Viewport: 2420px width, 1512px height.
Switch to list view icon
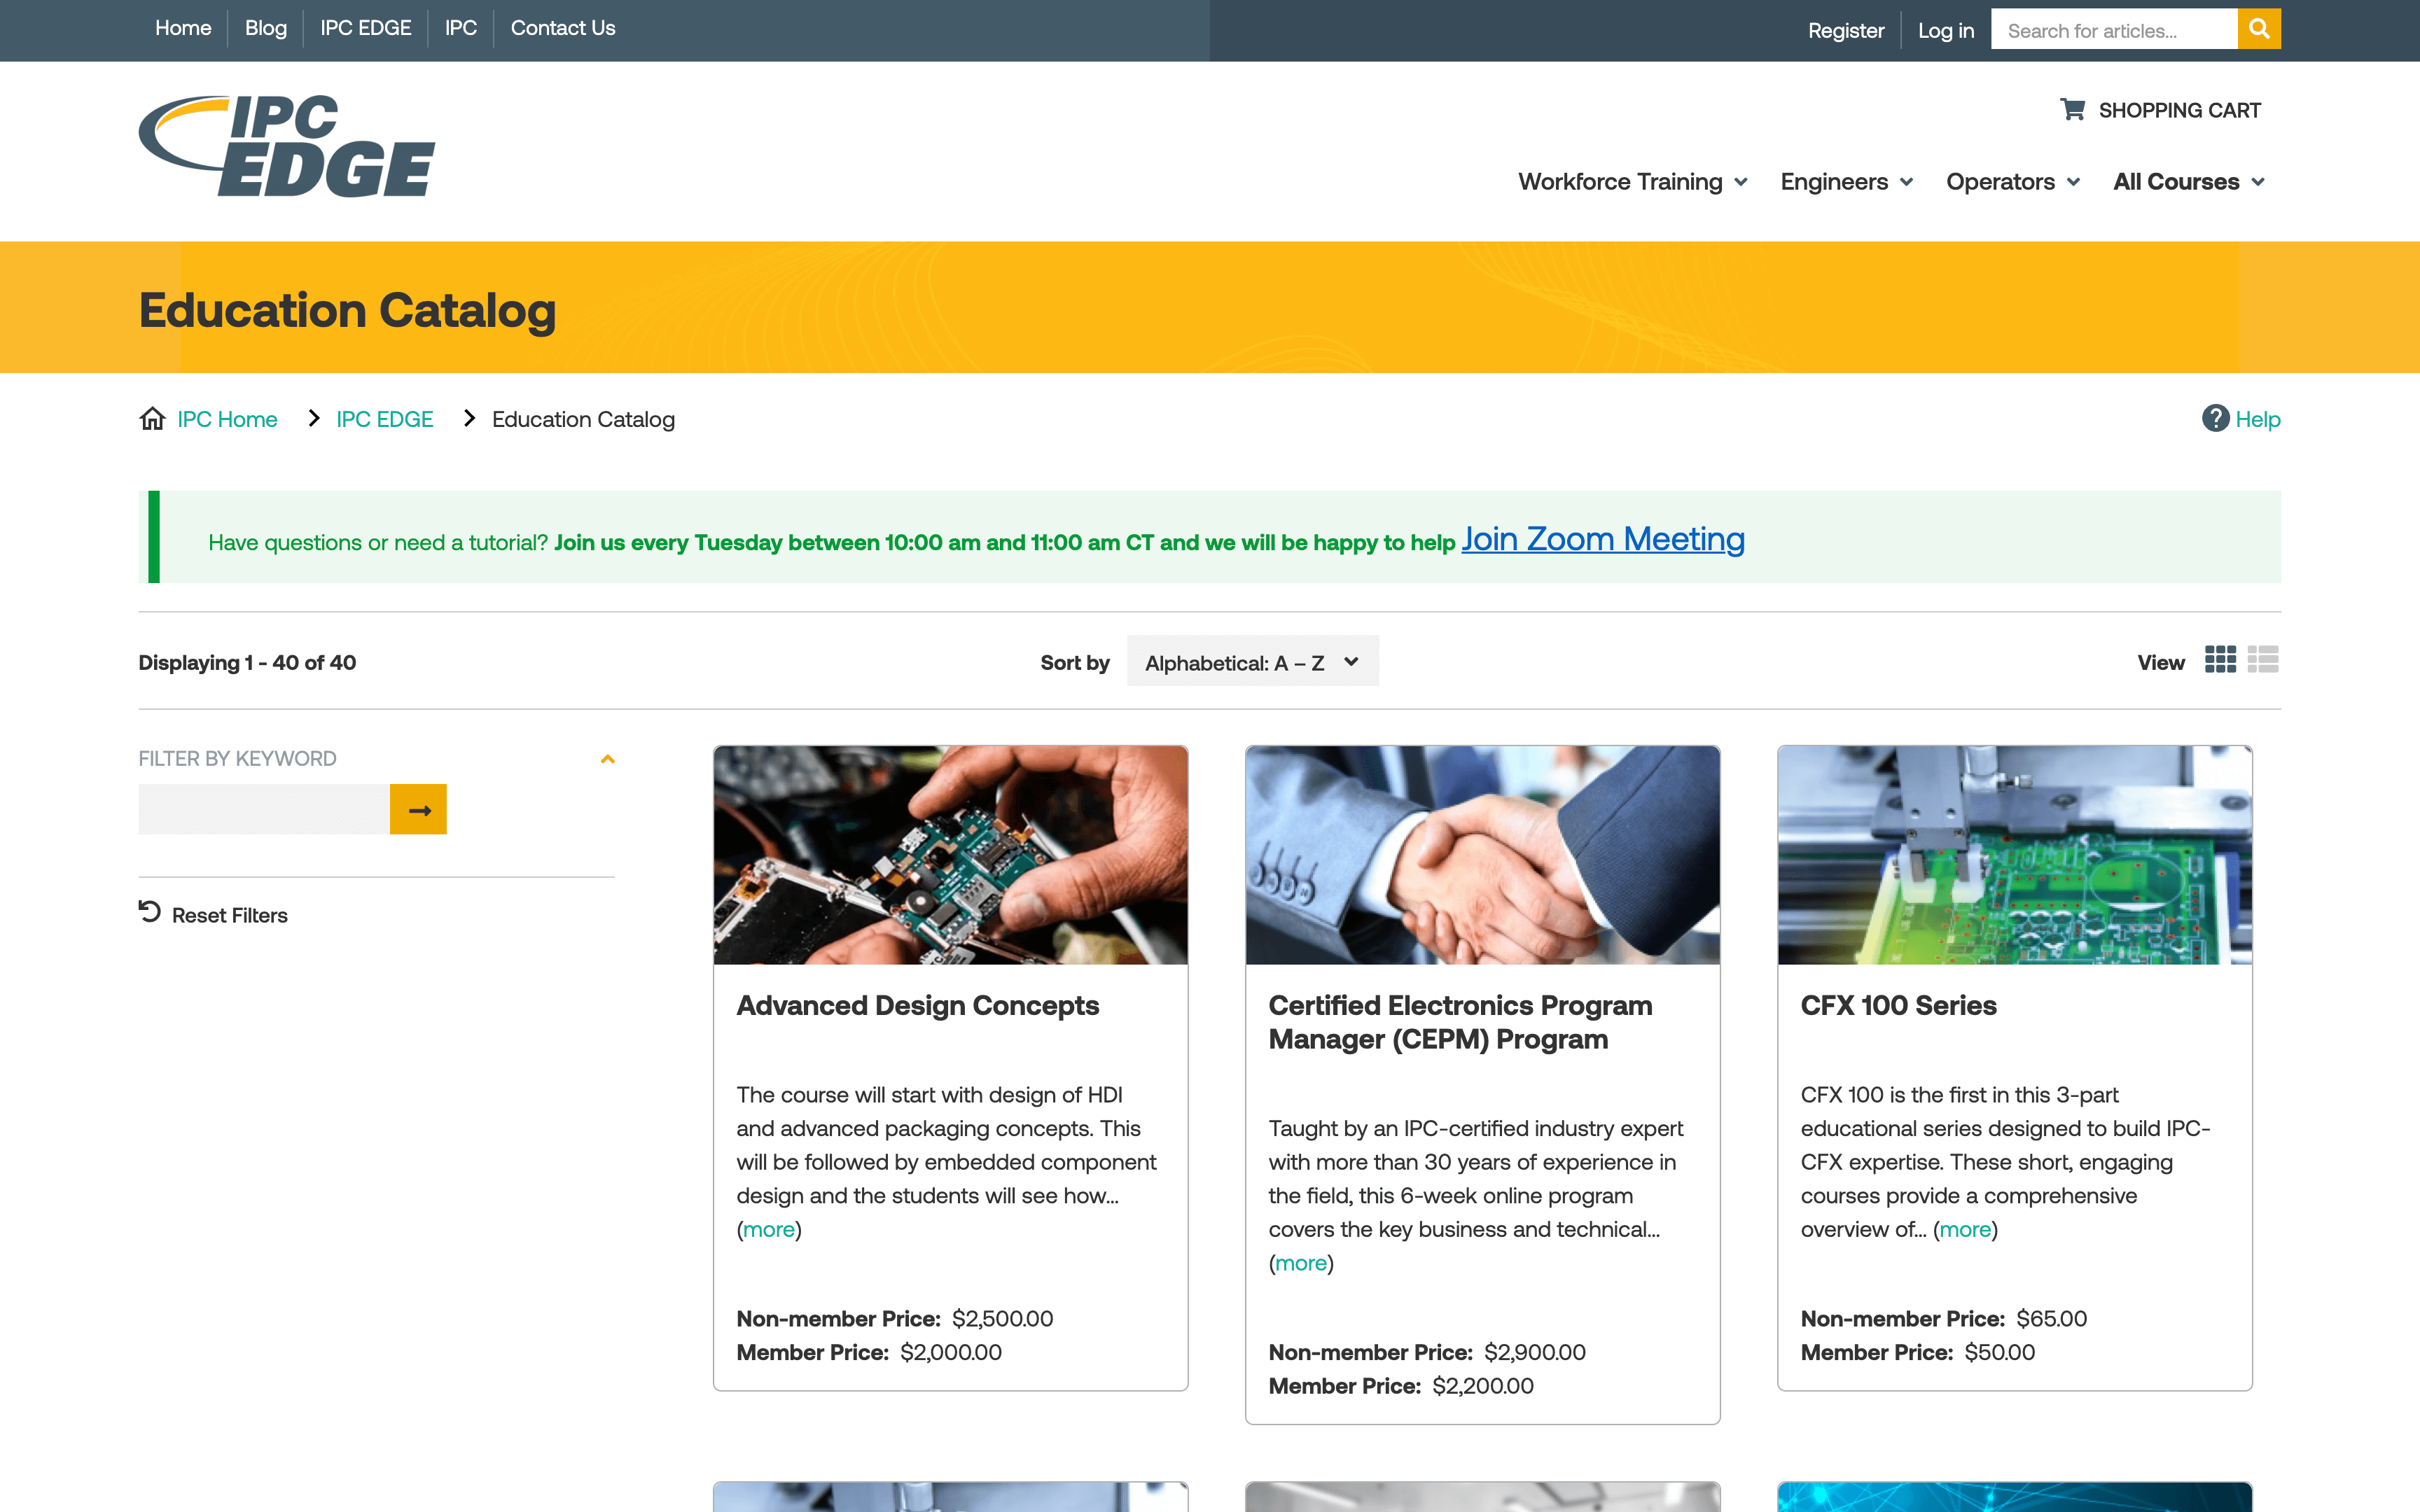2262,660
